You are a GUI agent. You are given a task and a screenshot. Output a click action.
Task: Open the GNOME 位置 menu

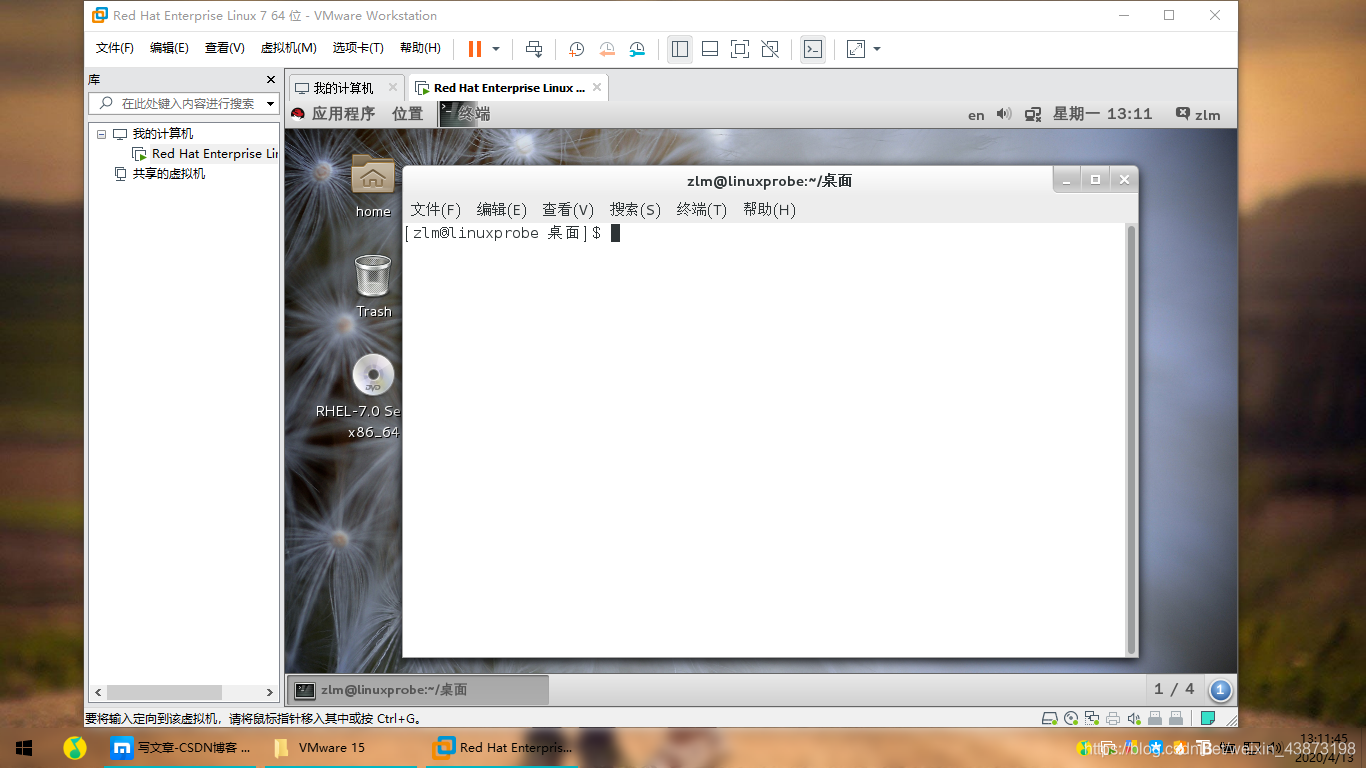pos(408,114)
